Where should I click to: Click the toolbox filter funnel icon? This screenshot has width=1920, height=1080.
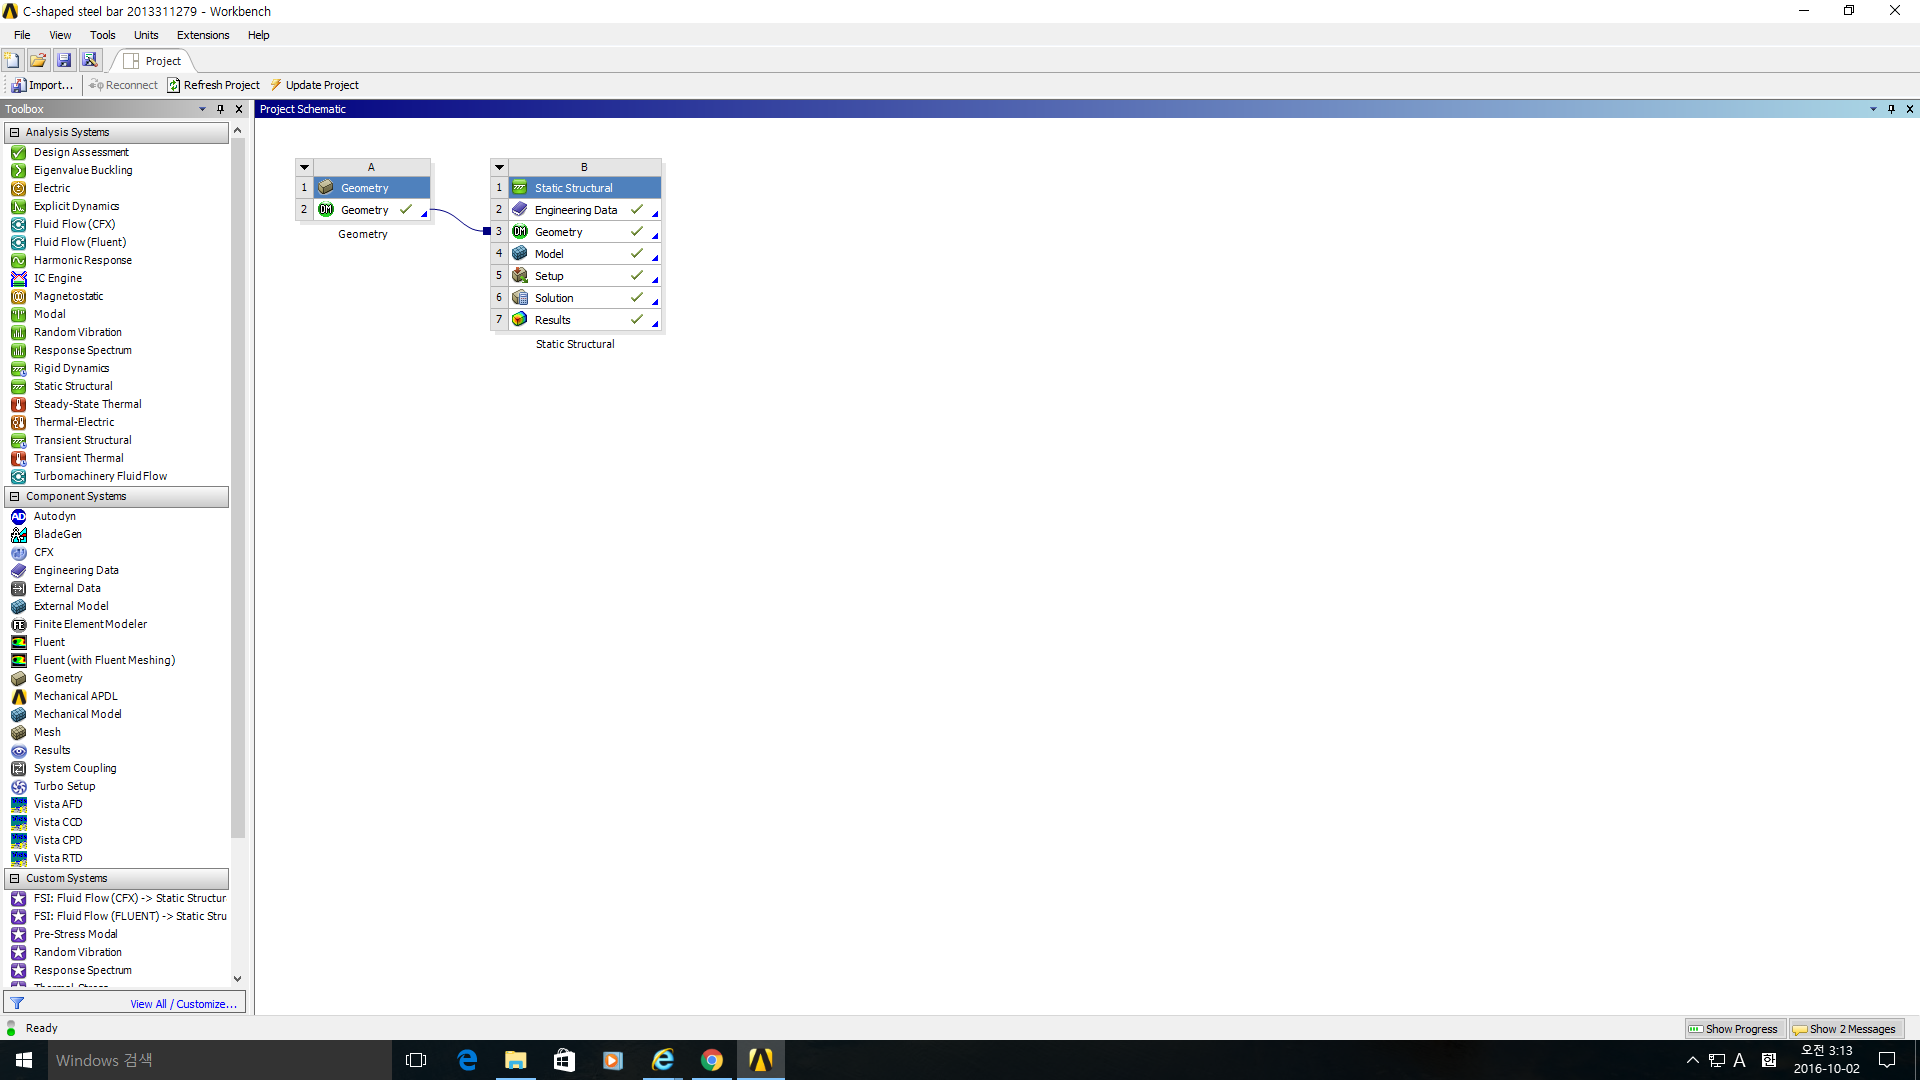[x=17, y=1003]
